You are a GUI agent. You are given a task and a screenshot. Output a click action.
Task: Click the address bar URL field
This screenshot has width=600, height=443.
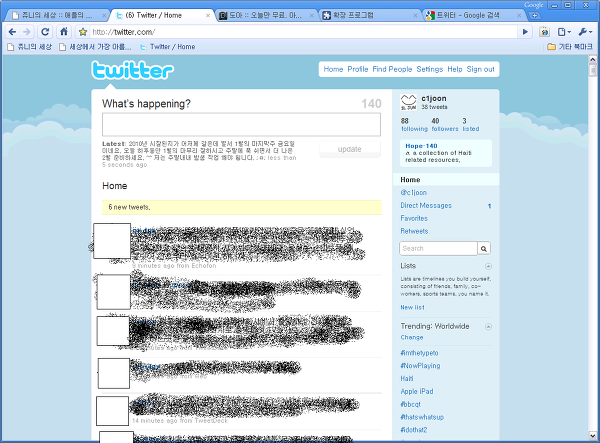tap(302, 32)
